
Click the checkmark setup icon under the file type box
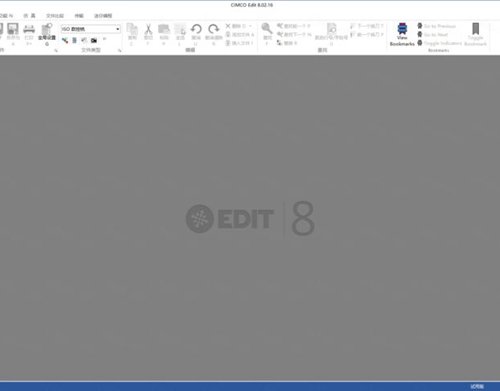tap(84, 40)
